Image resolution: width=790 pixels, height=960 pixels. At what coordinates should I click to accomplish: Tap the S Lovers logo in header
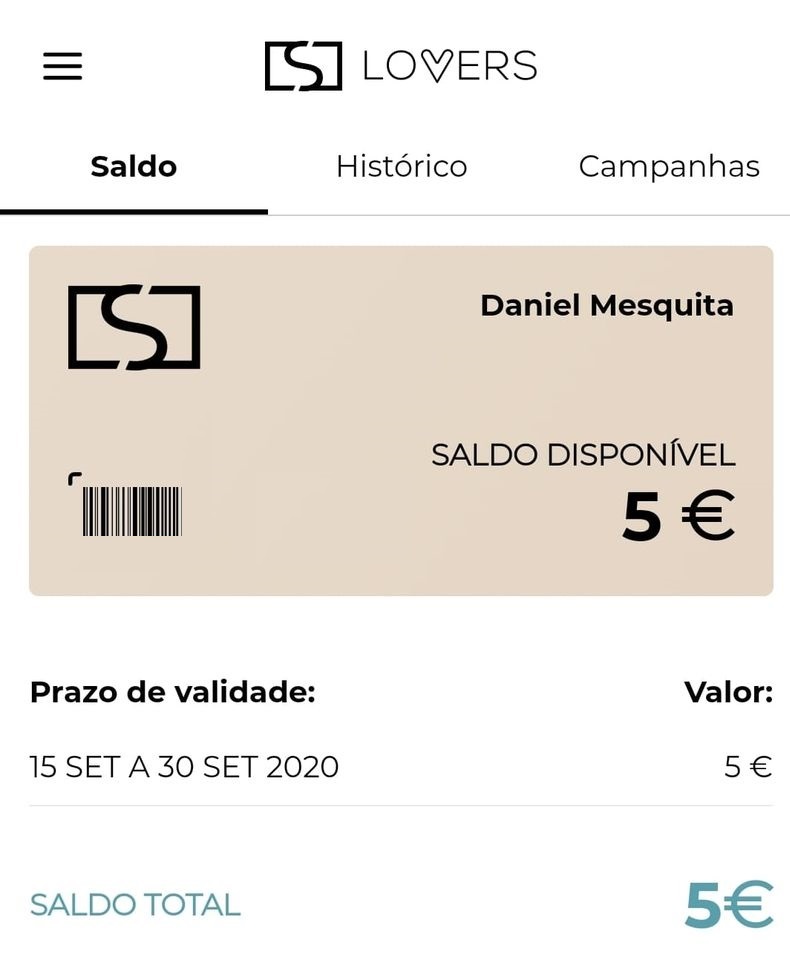[x=401, y=66]
